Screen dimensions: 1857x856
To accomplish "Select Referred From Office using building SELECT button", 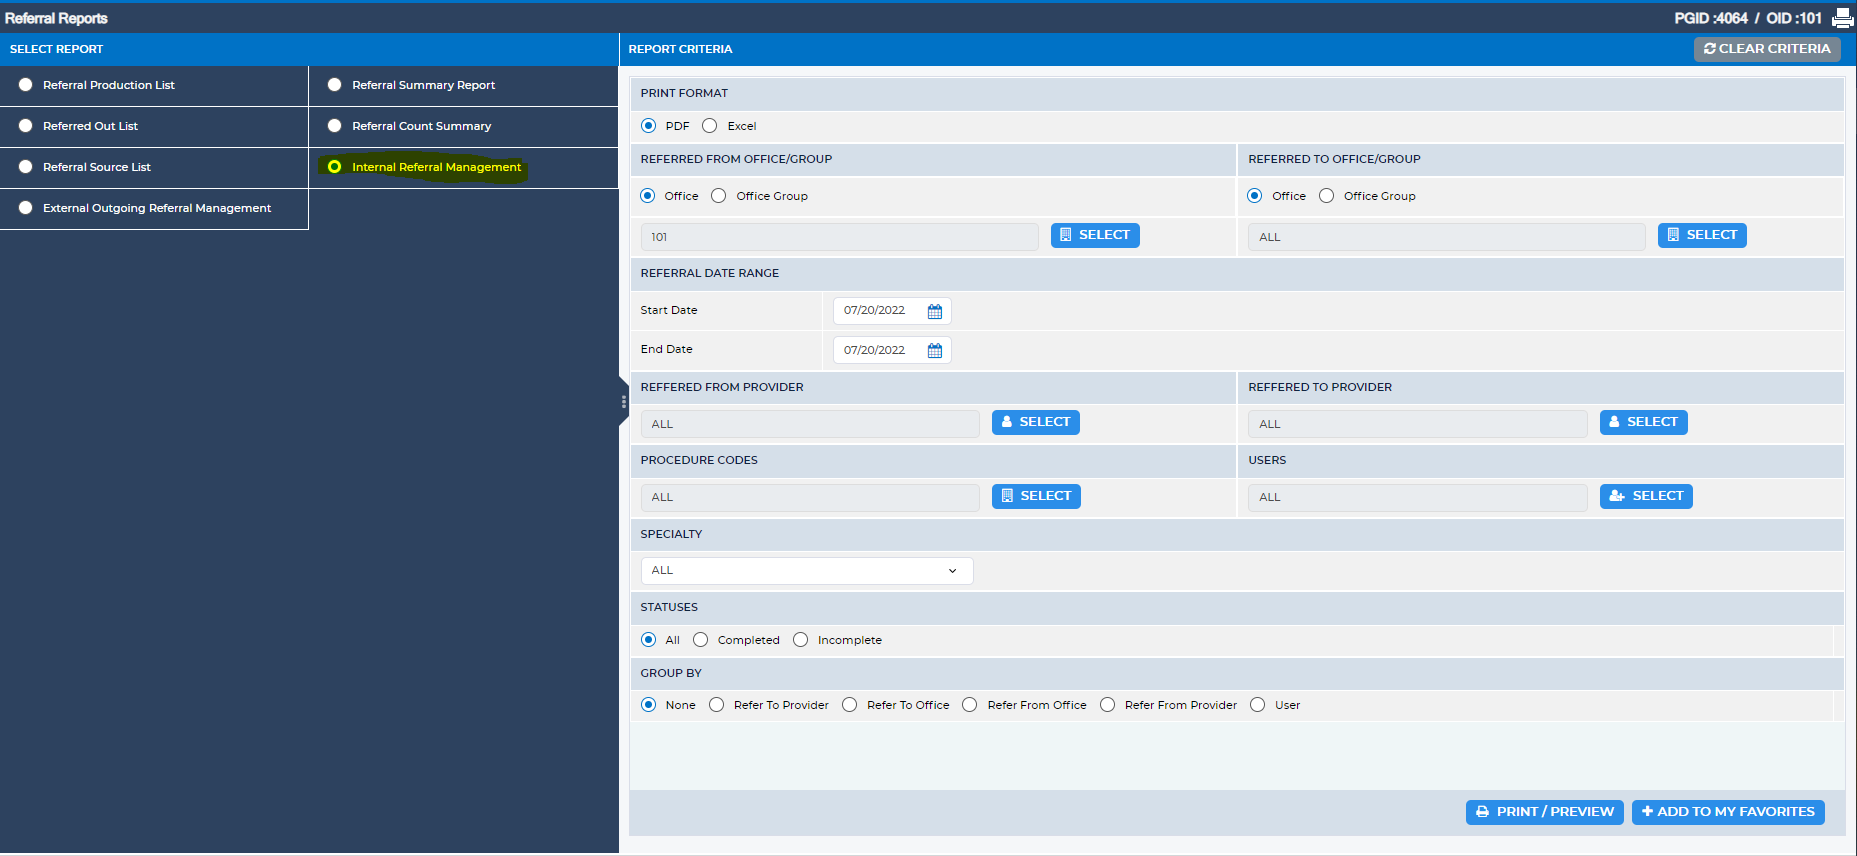I will pos(1095,235).
